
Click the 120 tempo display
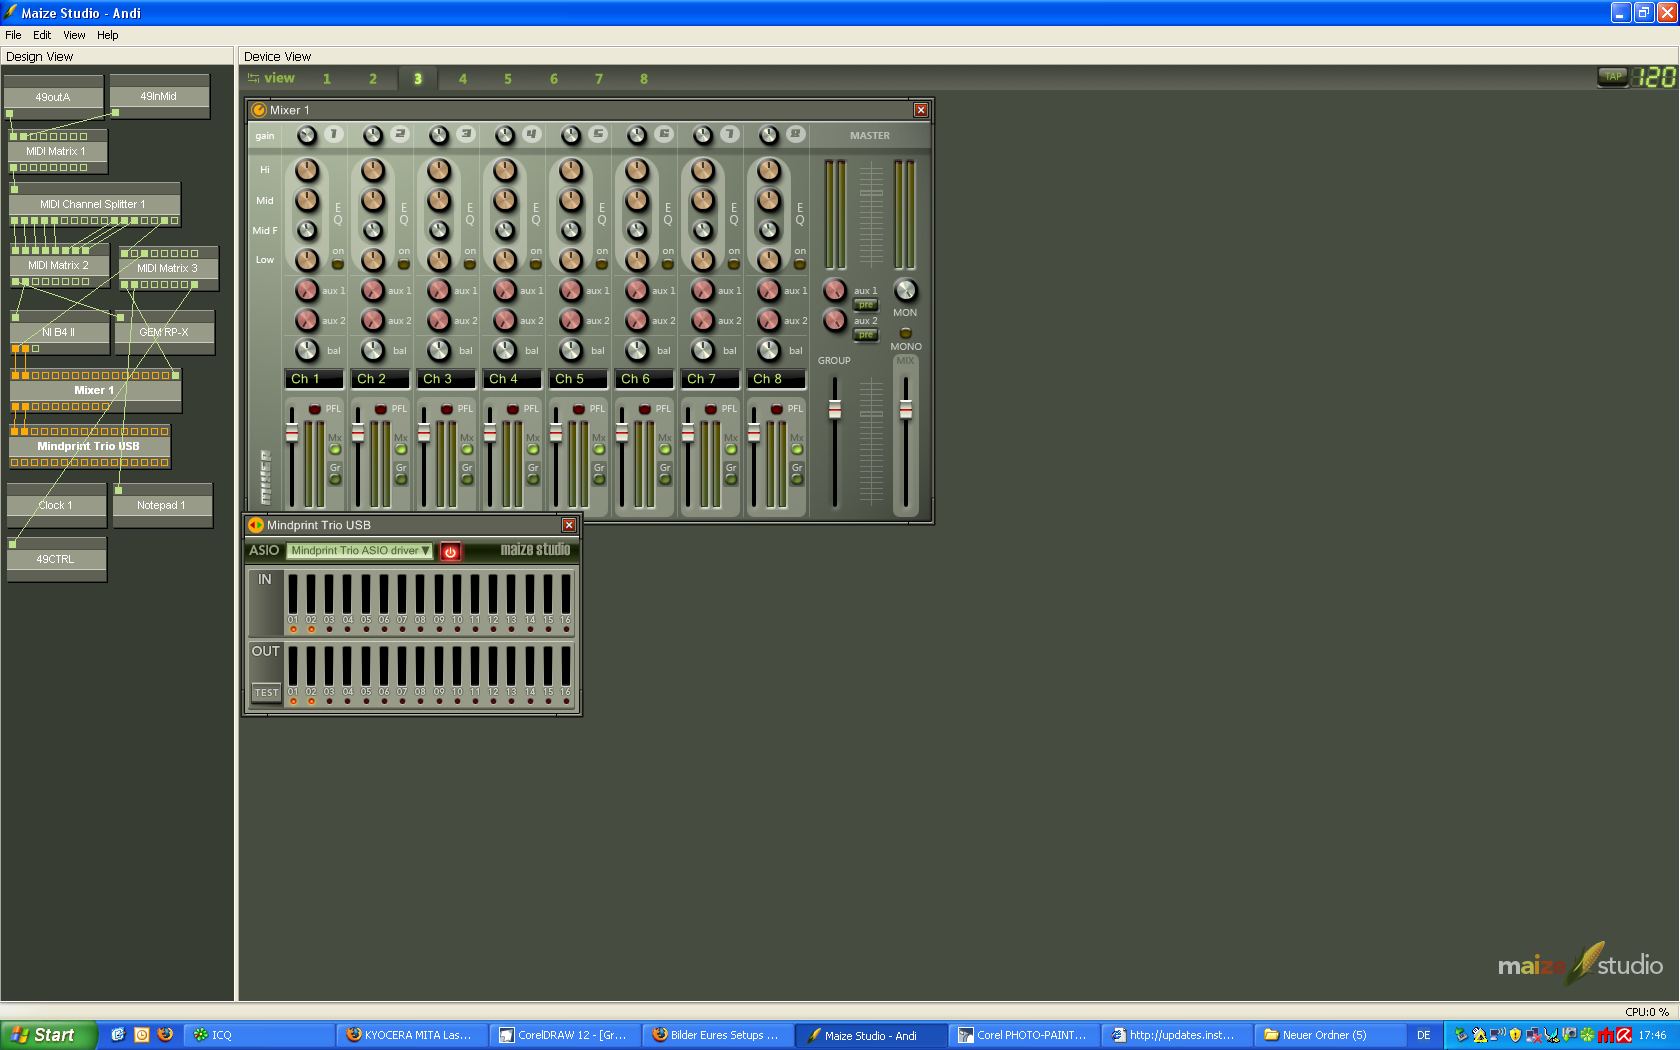pyautogui.click(x=1654, y=77)
